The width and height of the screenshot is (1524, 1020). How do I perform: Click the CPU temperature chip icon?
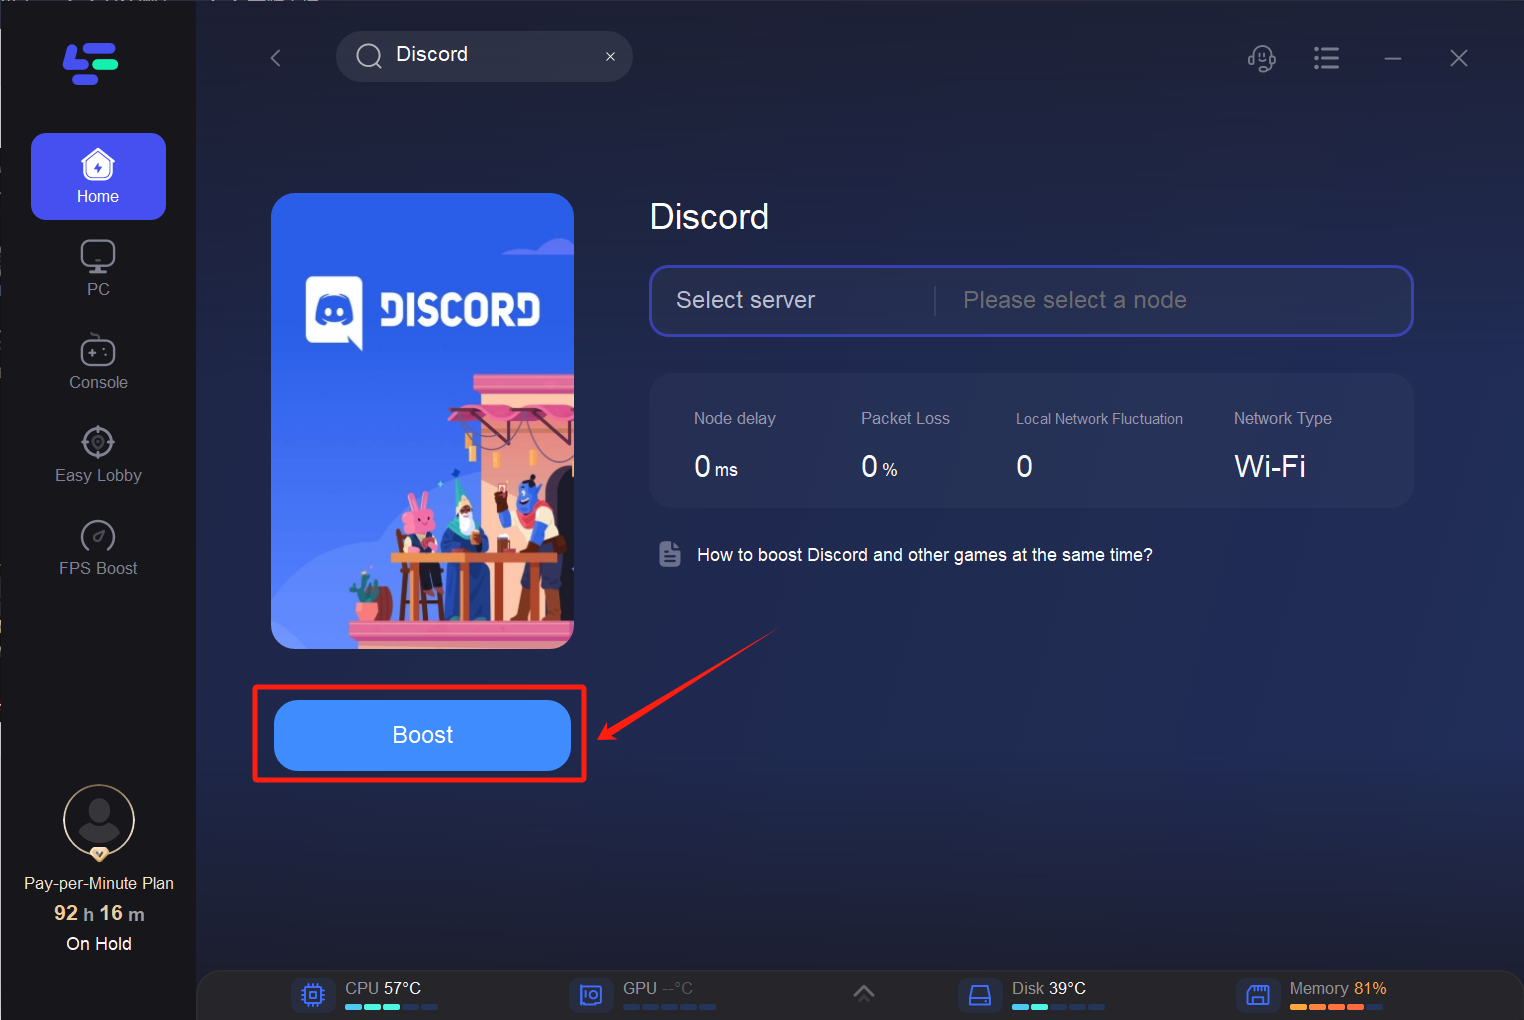pos(313,995)
